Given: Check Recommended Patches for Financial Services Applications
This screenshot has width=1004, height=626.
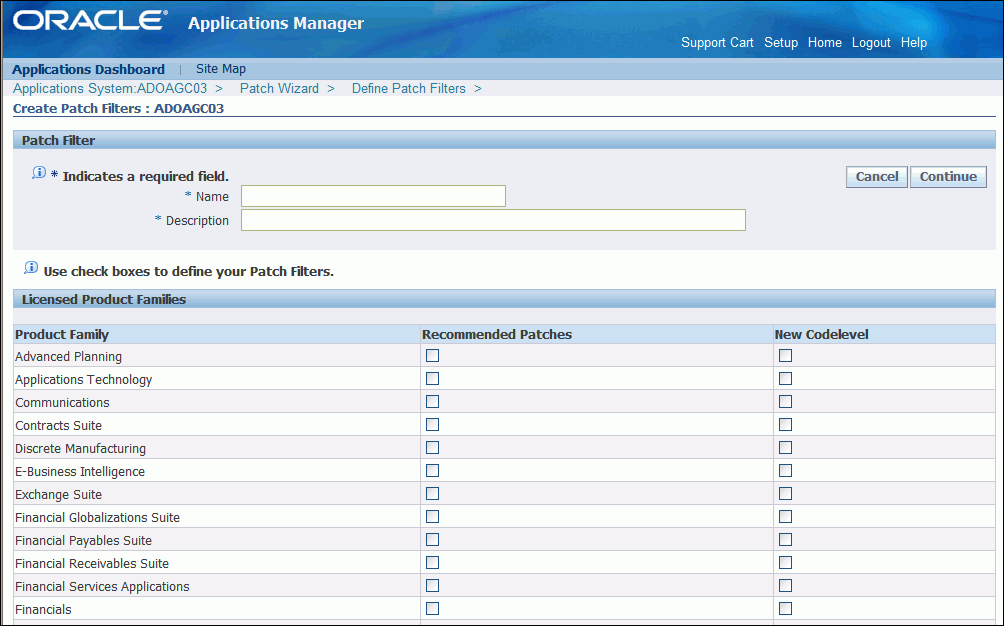Looking at the screenshot, I should pyautogui.click(x=433, y=586).
